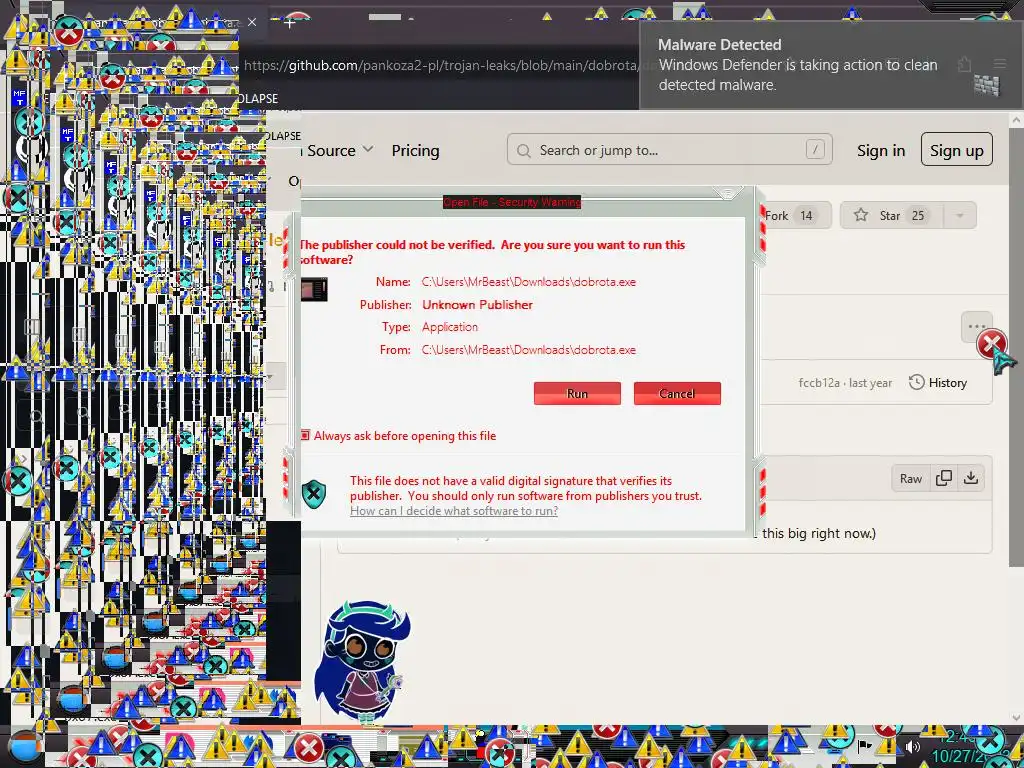The height and width of the screenshot is (768, 1024).
Task: Click the Type value 'Application'
Action: pos(449,327)
